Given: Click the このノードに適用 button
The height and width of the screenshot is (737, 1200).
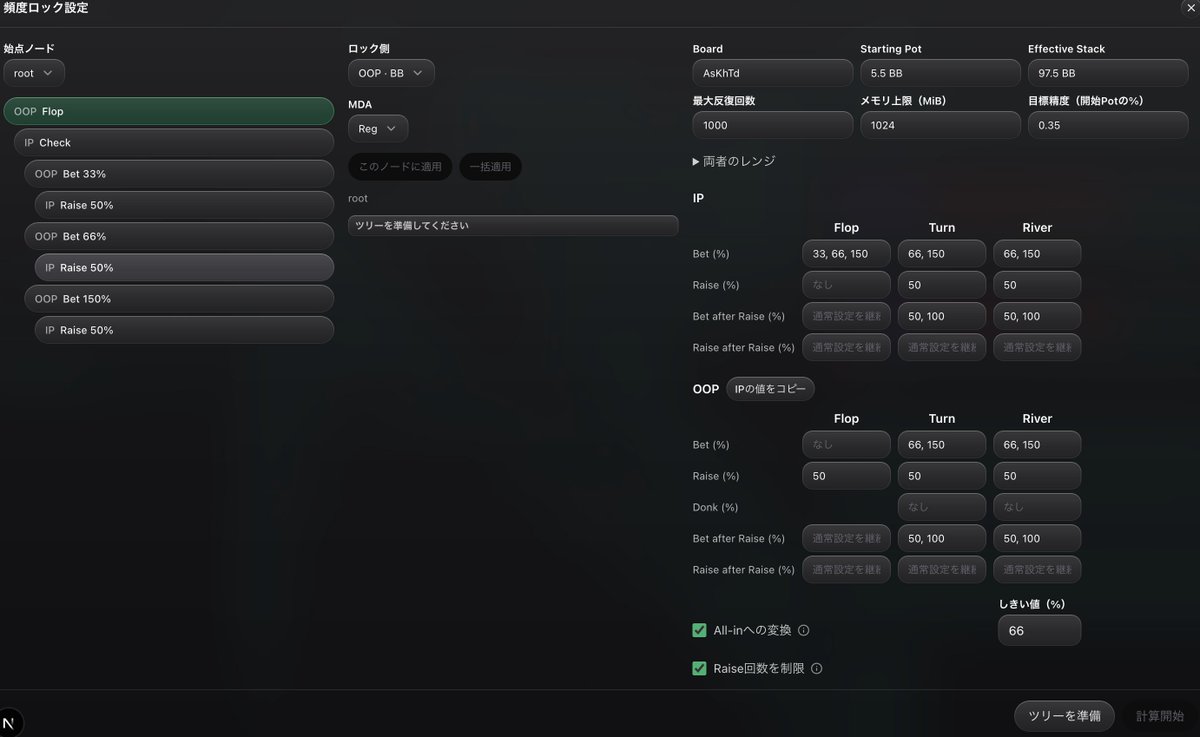Looking at the screenshot, I should click(x=400, y=167).
